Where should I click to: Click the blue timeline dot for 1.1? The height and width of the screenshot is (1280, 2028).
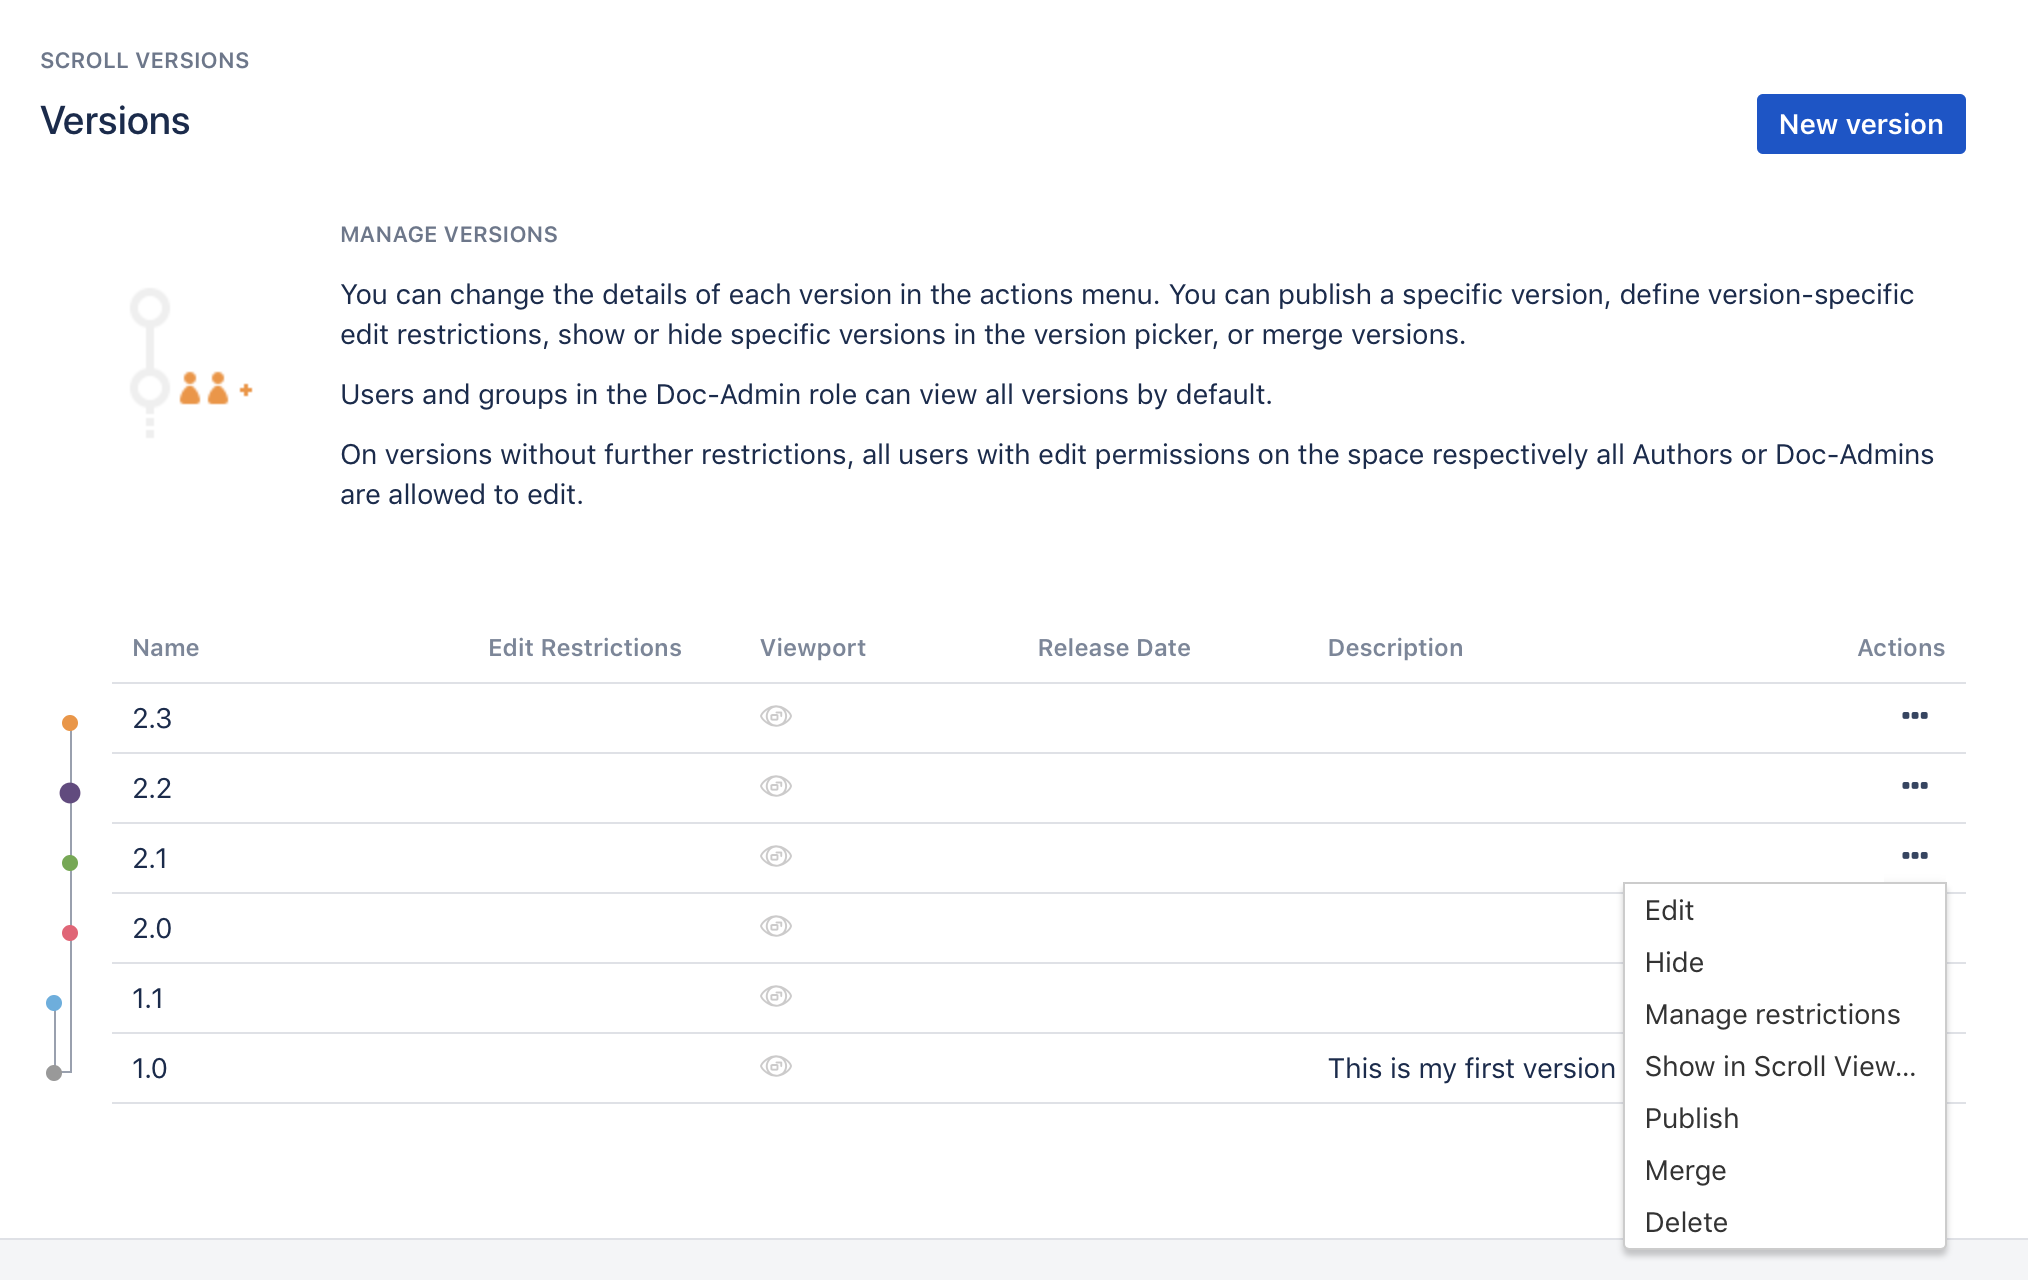tap(54, 1003)
